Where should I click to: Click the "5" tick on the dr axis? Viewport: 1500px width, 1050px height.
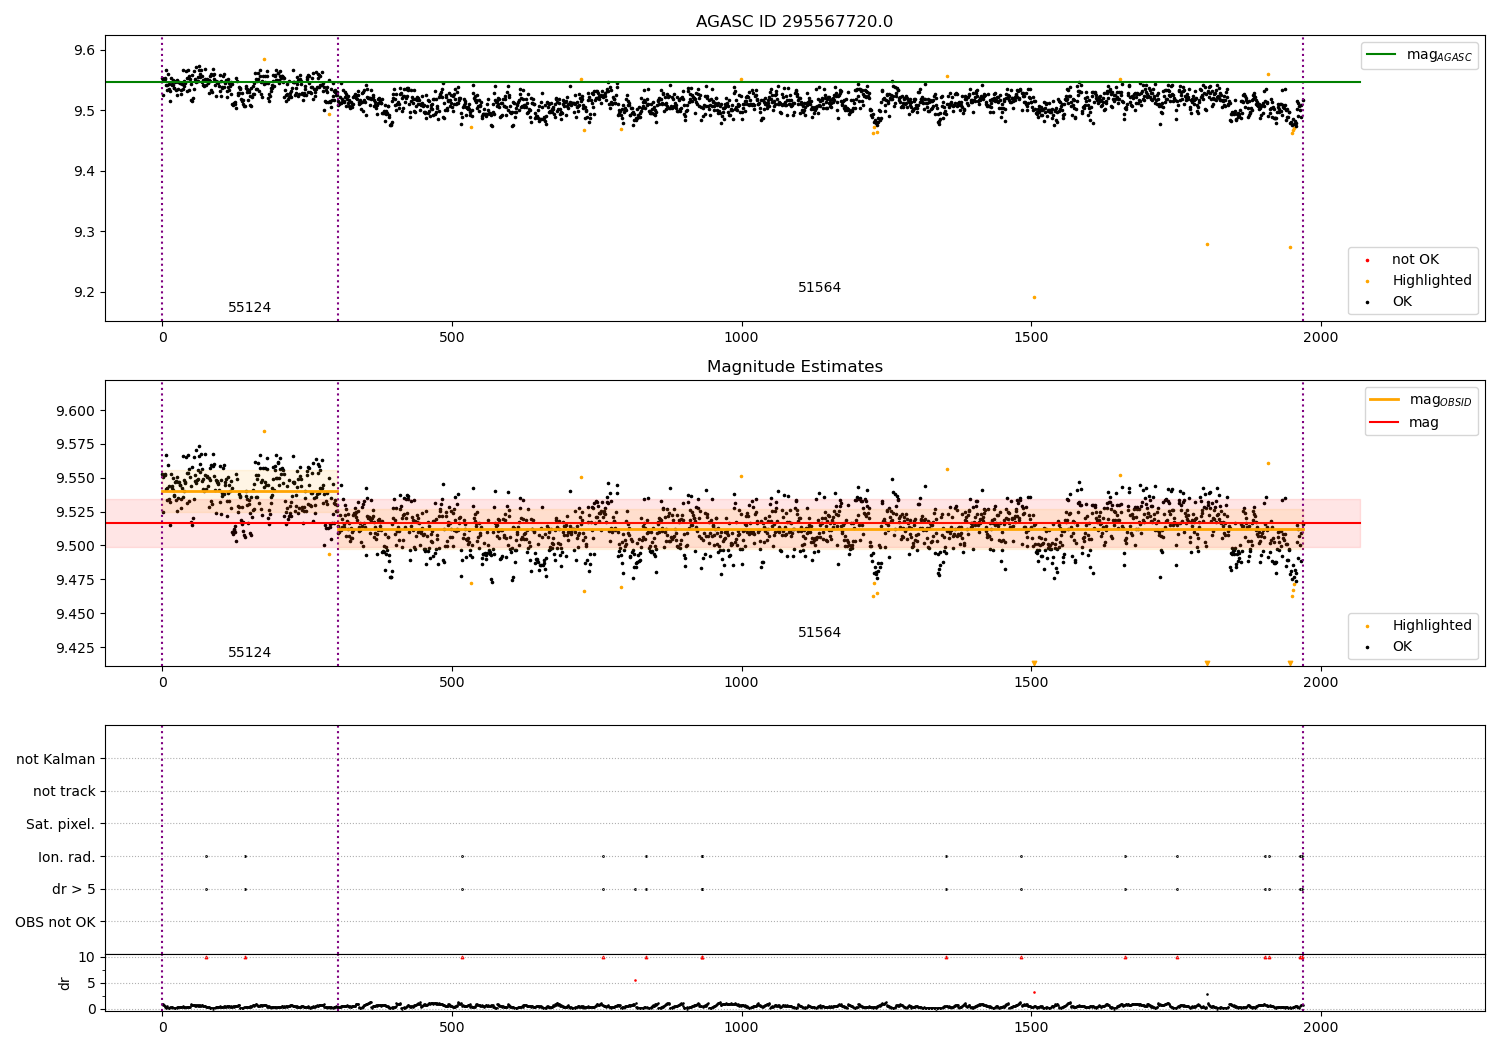91,983
